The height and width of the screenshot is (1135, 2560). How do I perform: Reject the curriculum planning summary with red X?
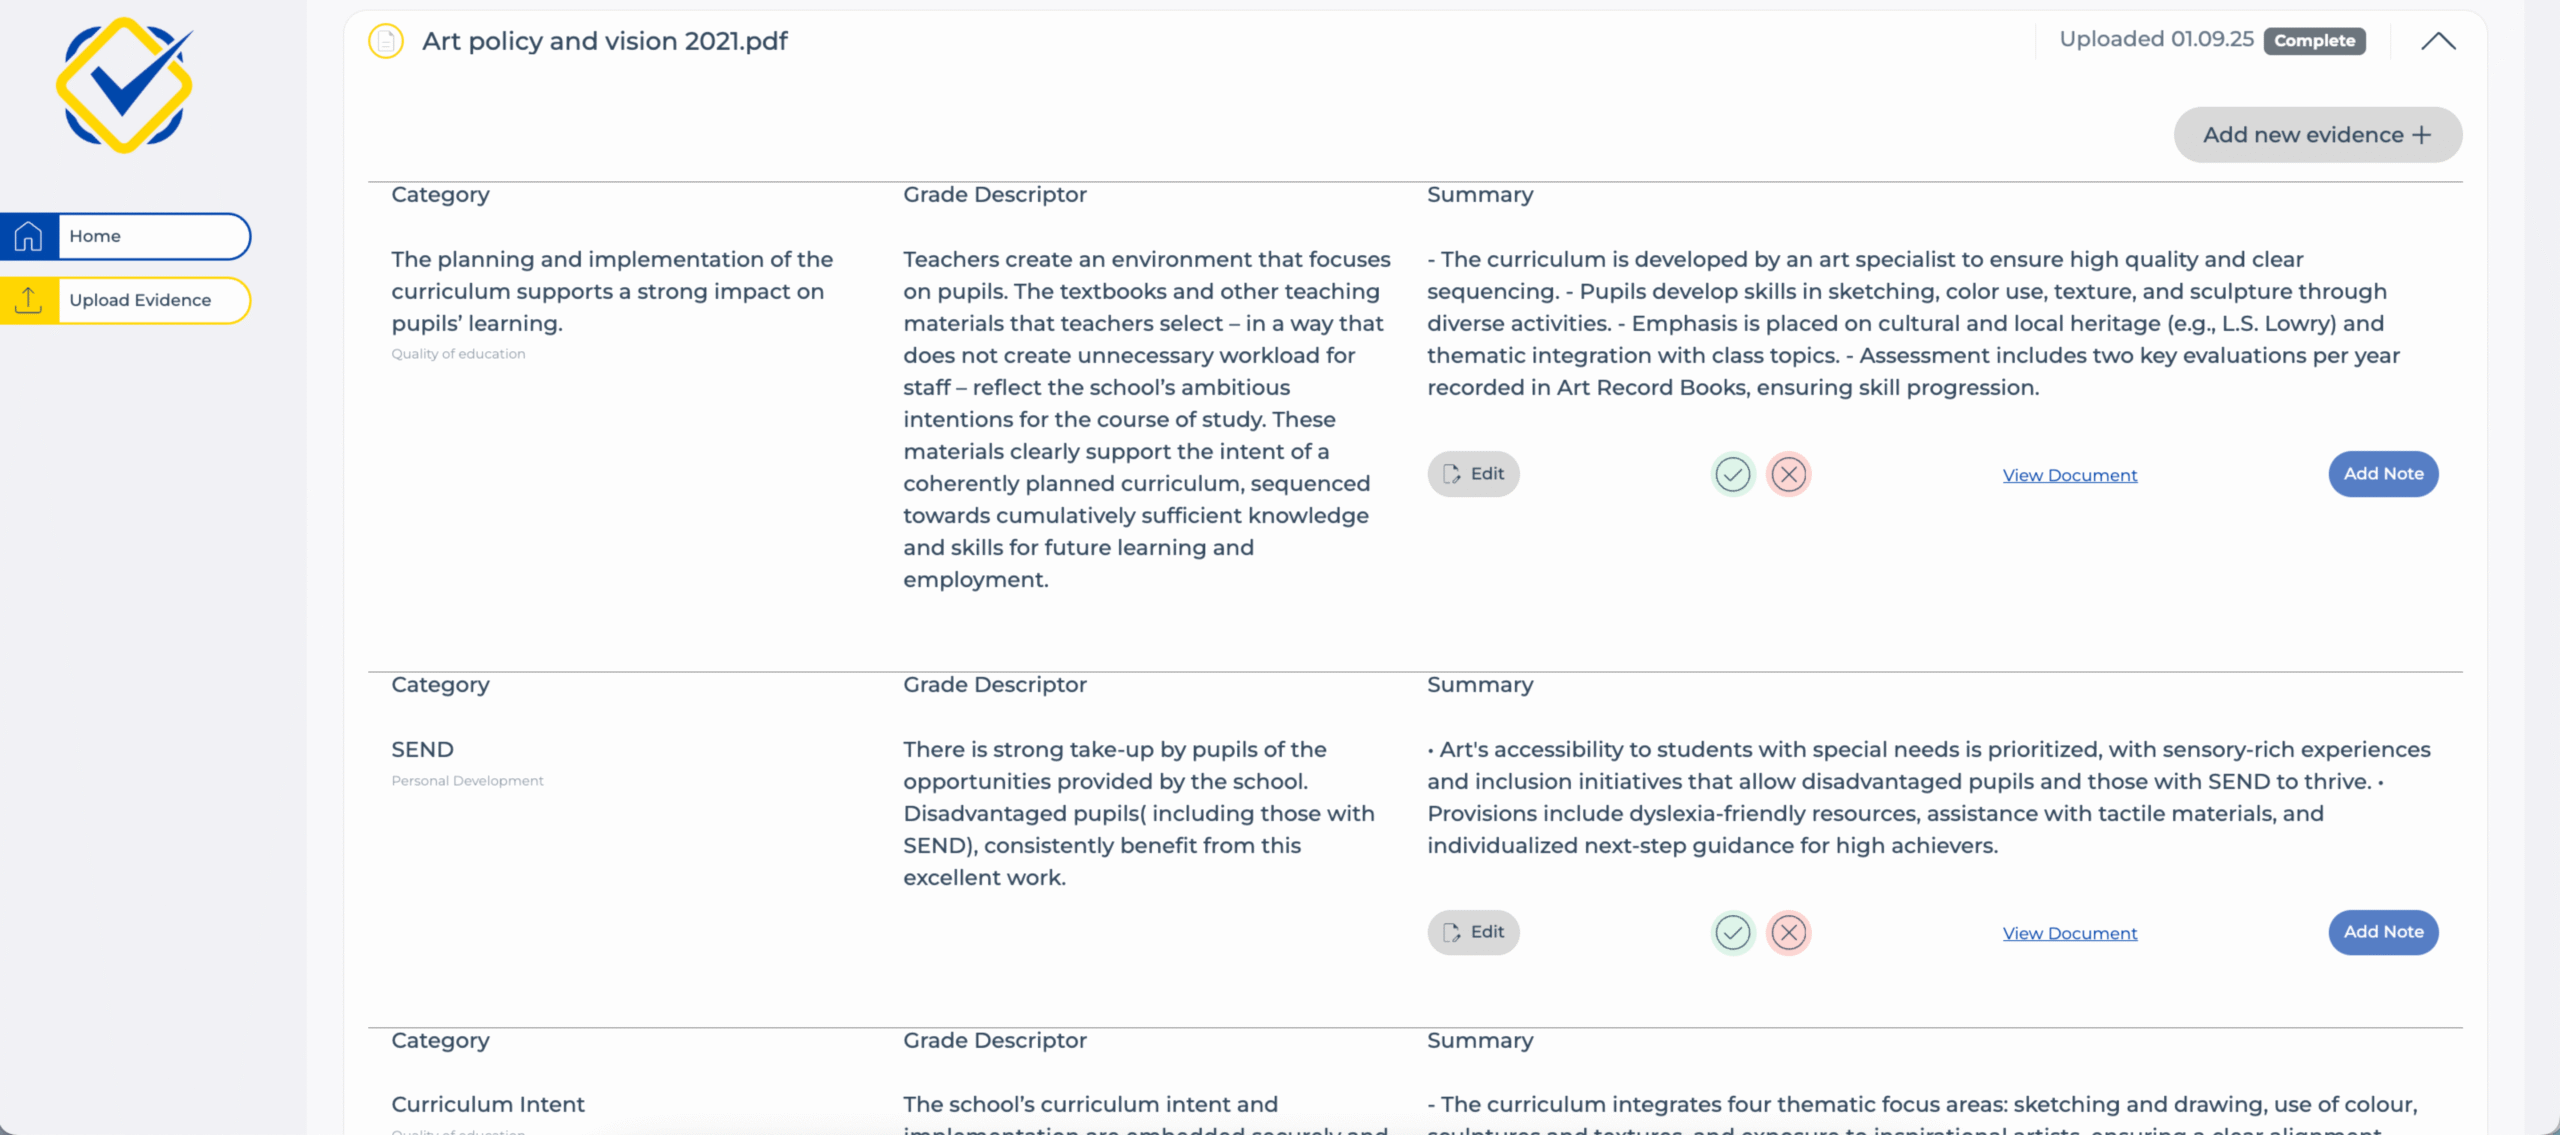pyautogui.click(x=1788, y=475)
